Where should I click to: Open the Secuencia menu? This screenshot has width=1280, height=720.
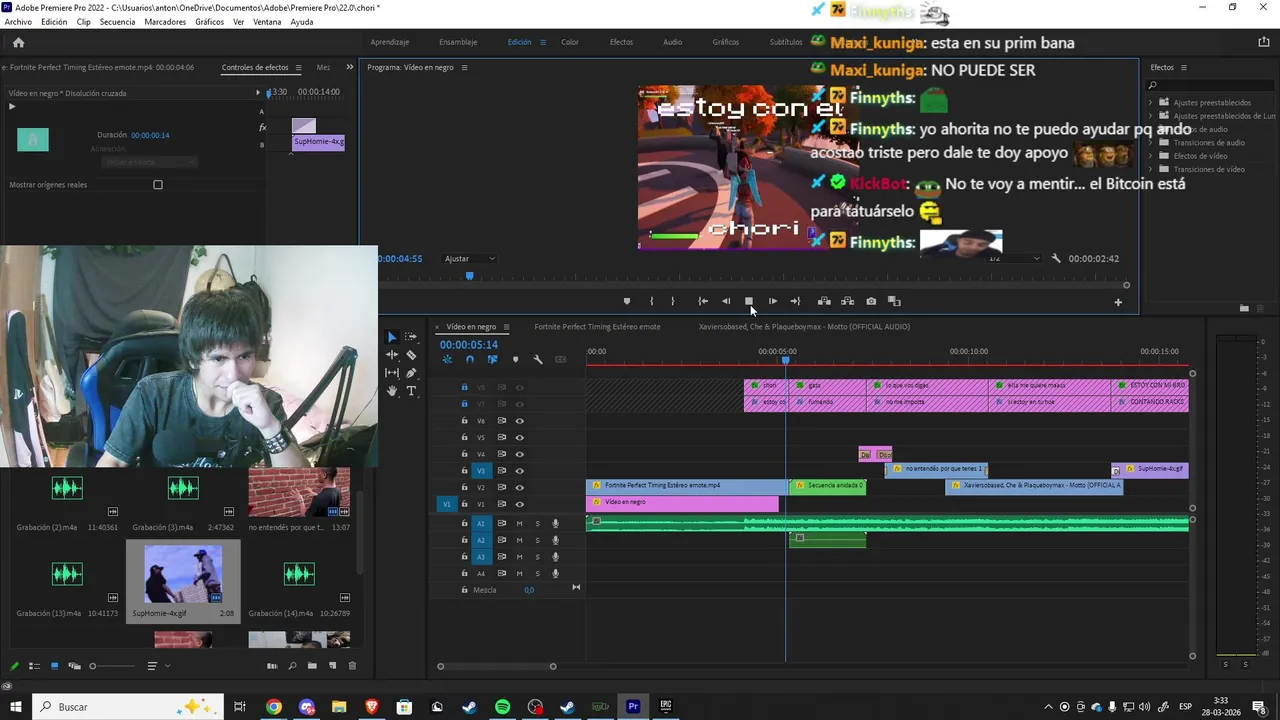click(x=117, y=22)
